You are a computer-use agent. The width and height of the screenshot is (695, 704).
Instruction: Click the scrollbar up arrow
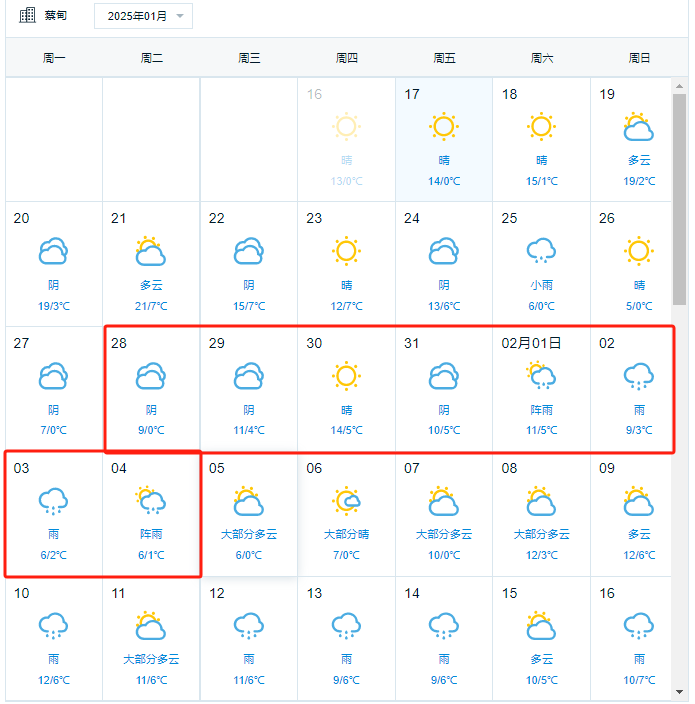[x=679, y=86]
